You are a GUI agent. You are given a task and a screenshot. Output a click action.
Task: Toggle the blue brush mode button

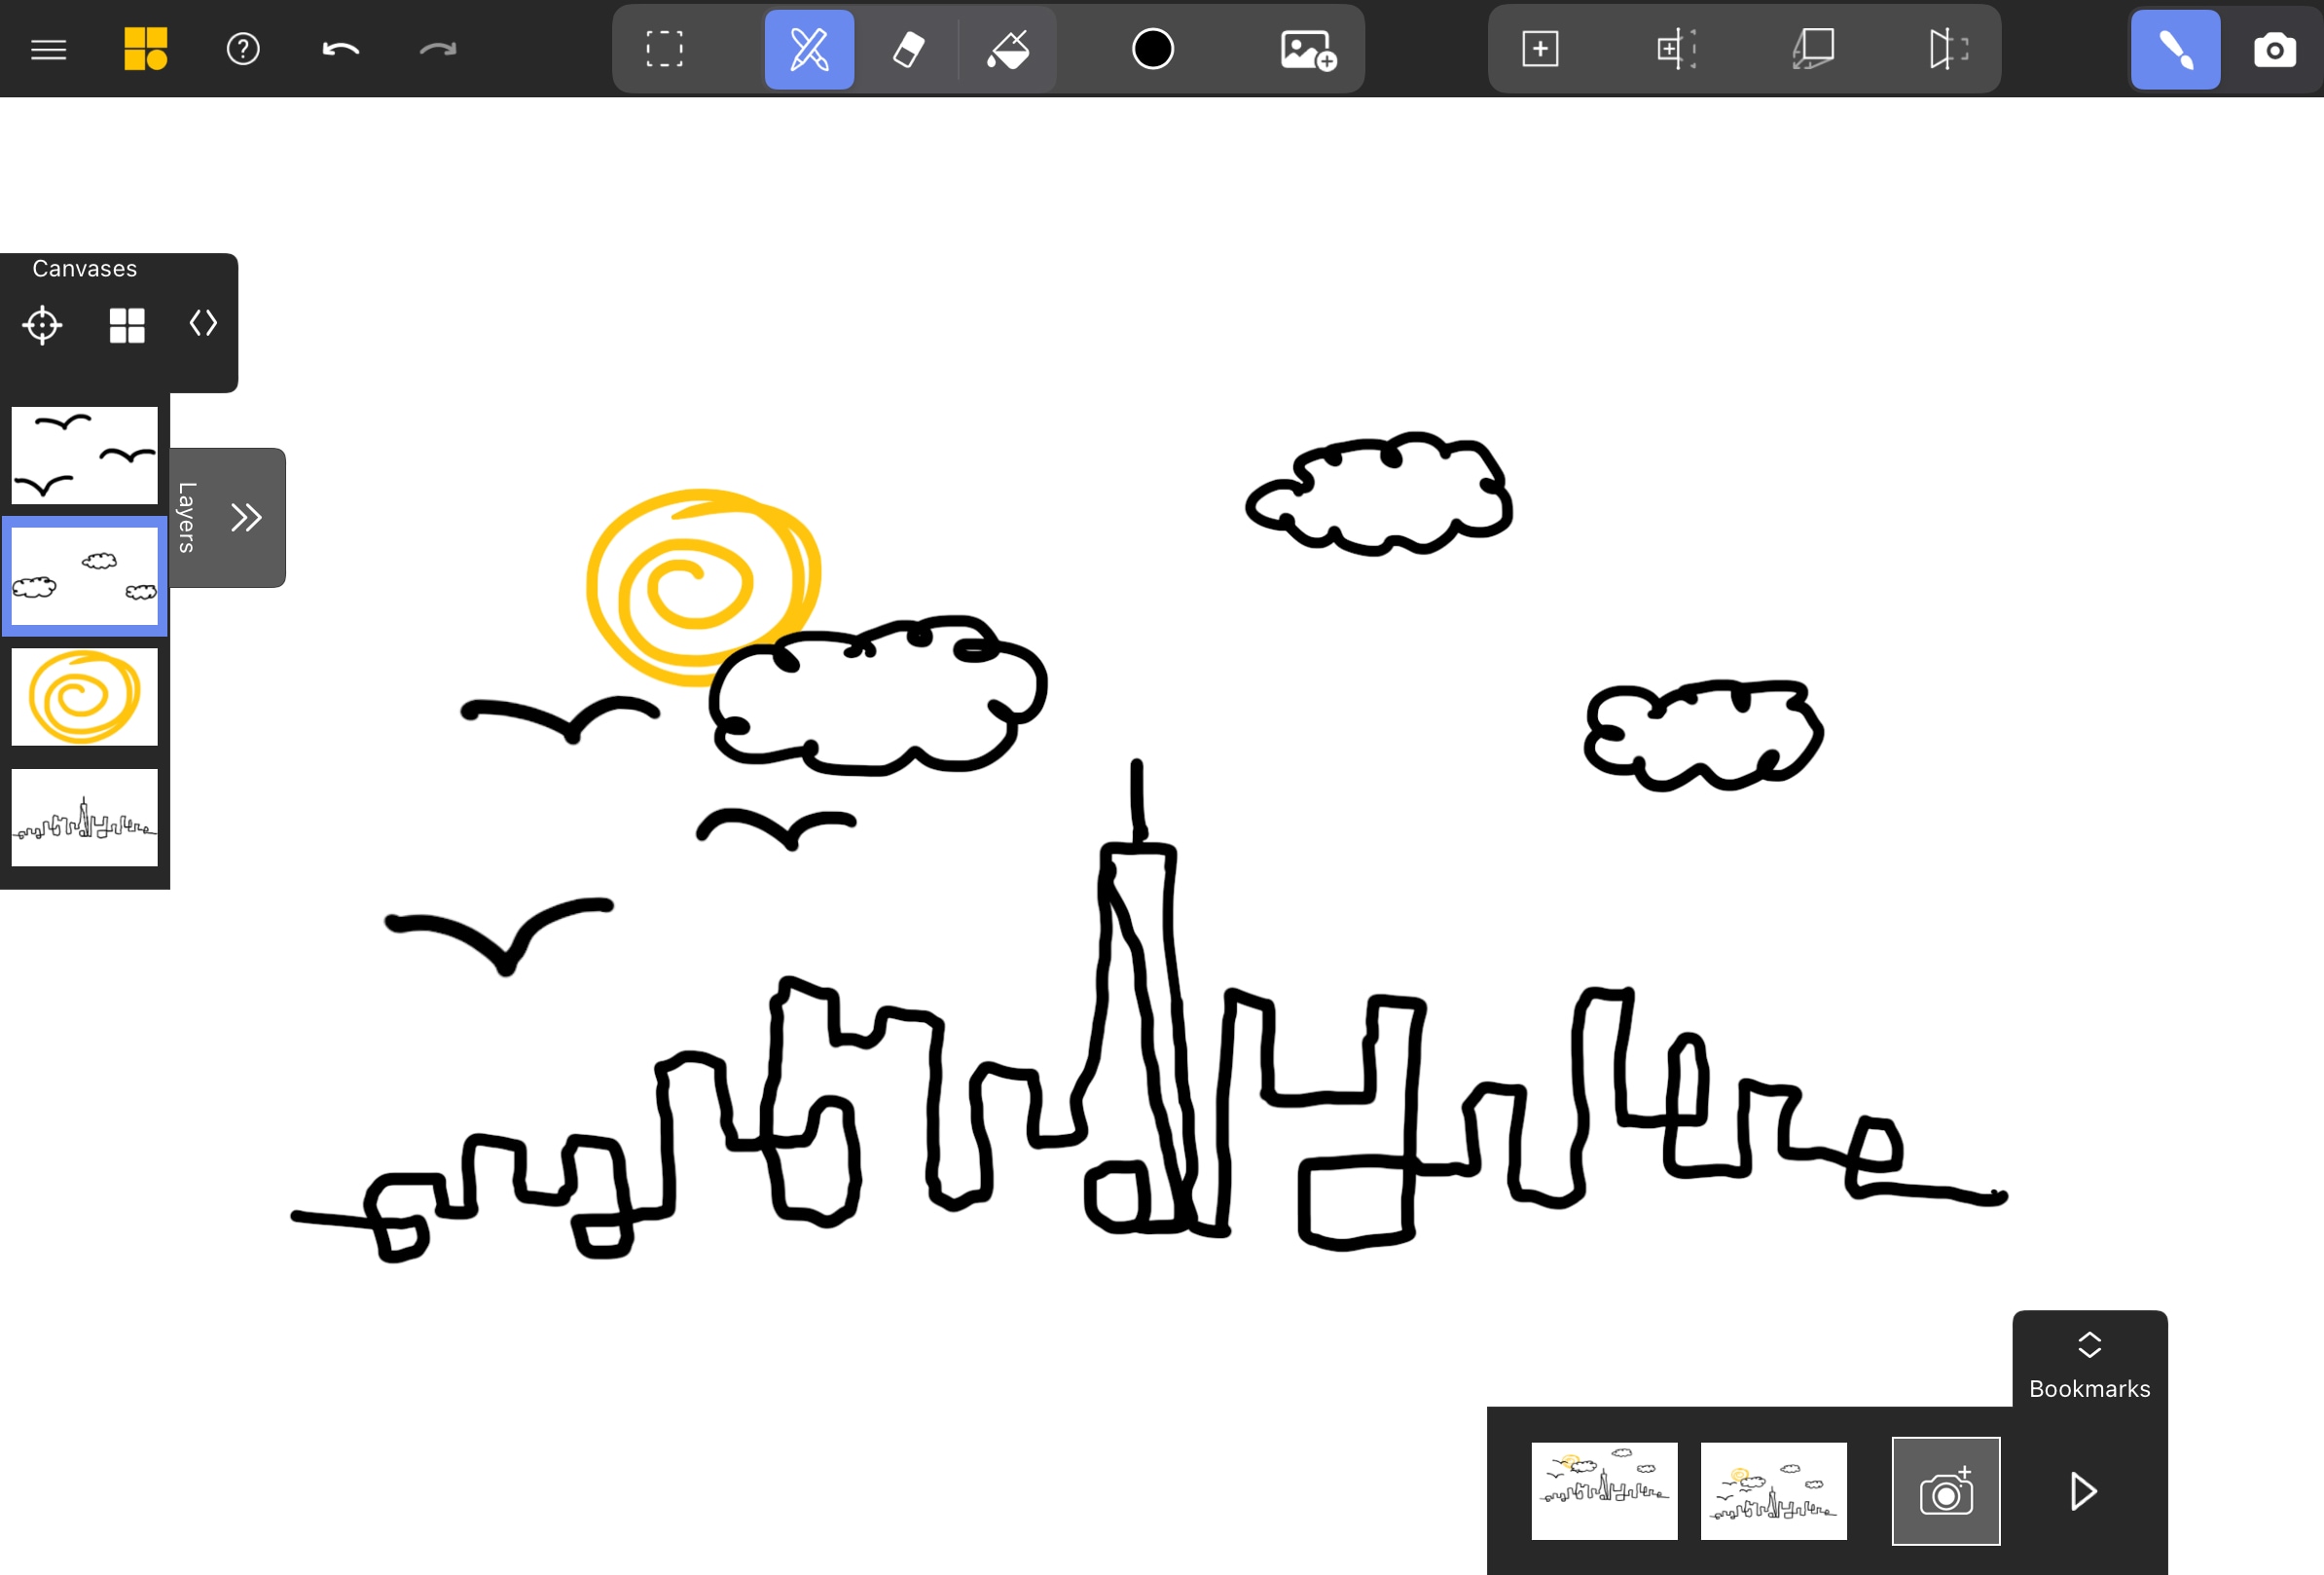point(2175,49)
